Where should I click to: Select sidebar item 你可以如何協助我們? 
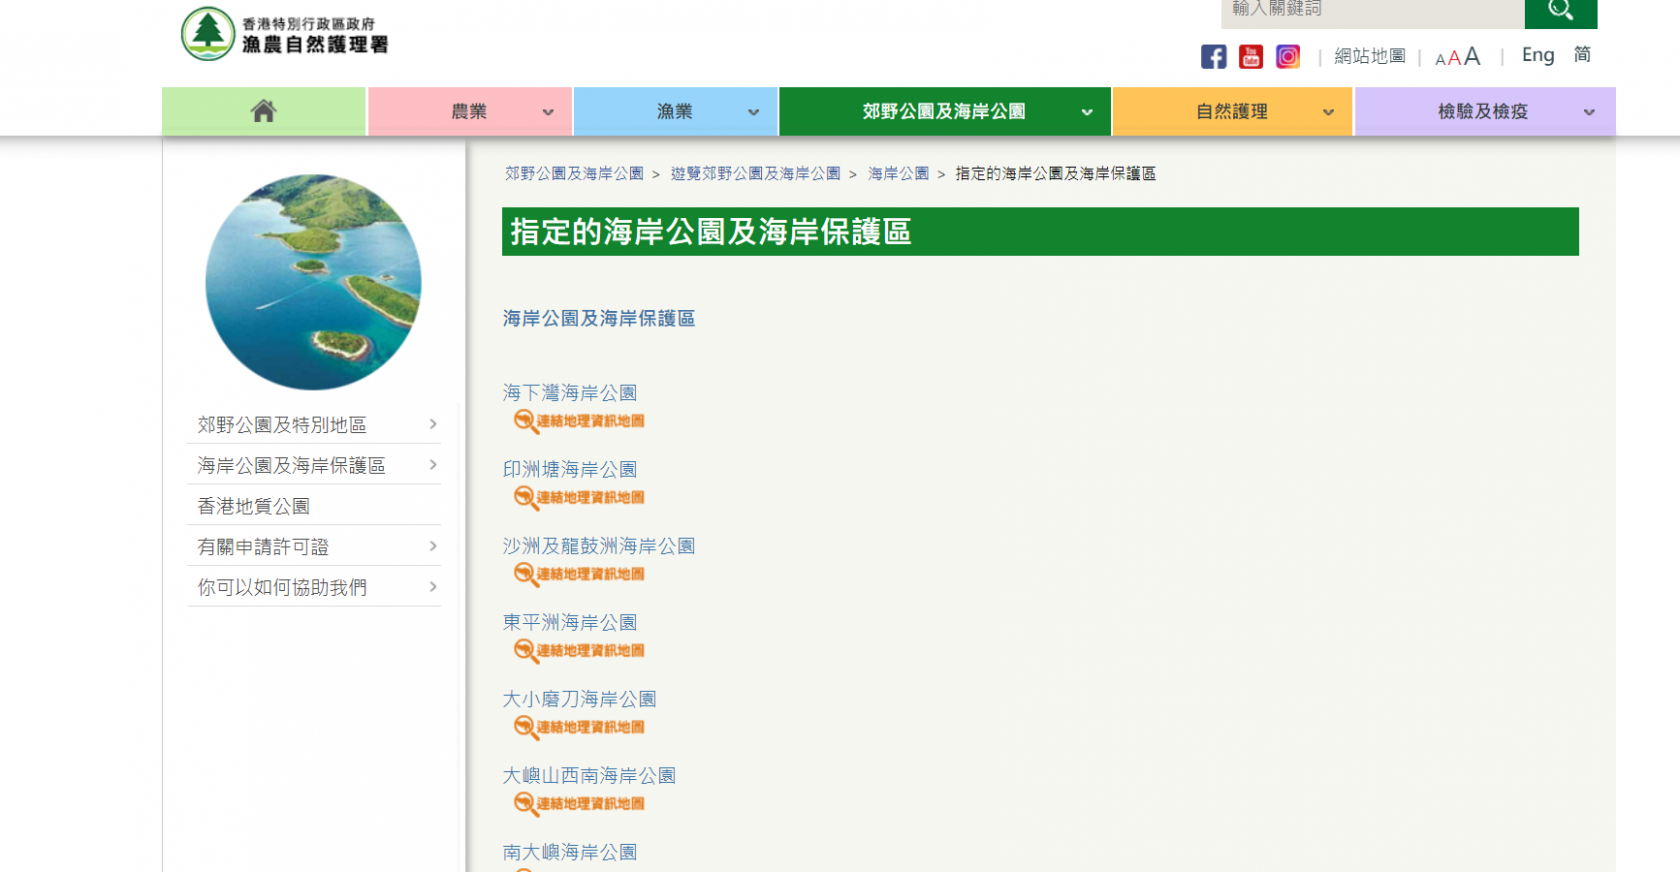[x=282, y=587]
